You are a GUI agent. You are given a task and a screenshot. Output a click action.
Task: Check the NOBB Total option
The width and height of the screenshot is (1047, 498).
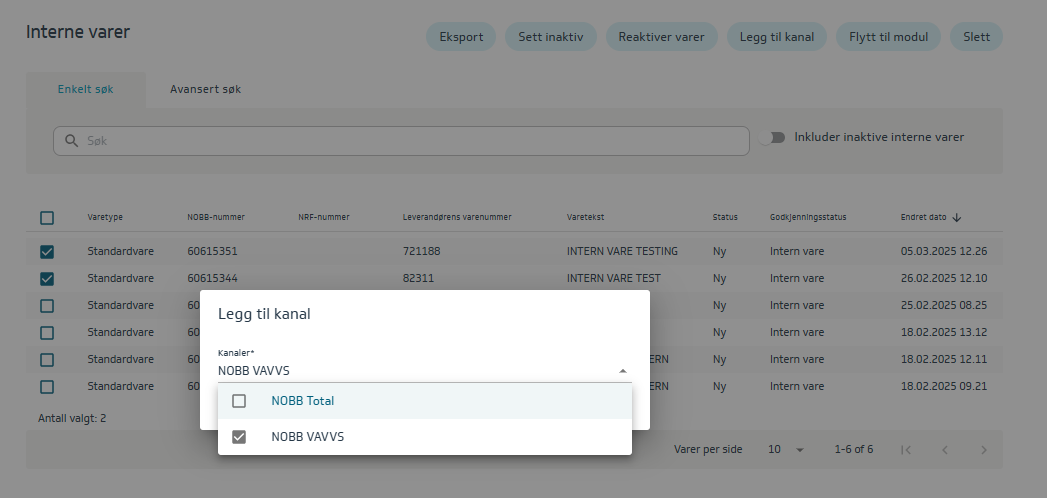(239, 401)
